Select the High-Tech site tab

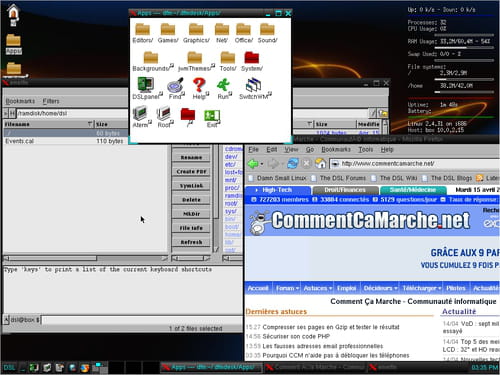coord(277,190)
